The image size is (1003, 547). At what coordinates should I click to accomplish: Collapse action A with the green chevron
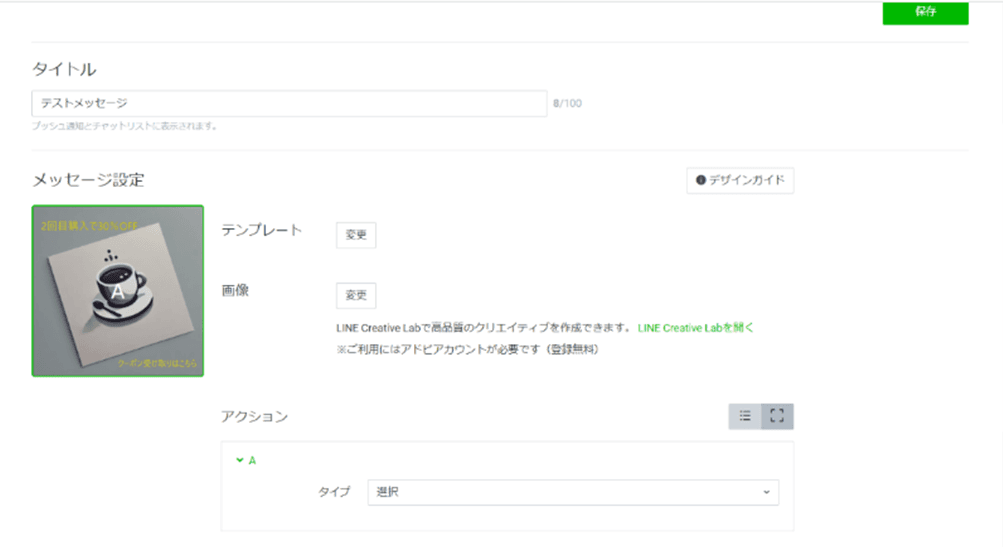coord(239,460)
